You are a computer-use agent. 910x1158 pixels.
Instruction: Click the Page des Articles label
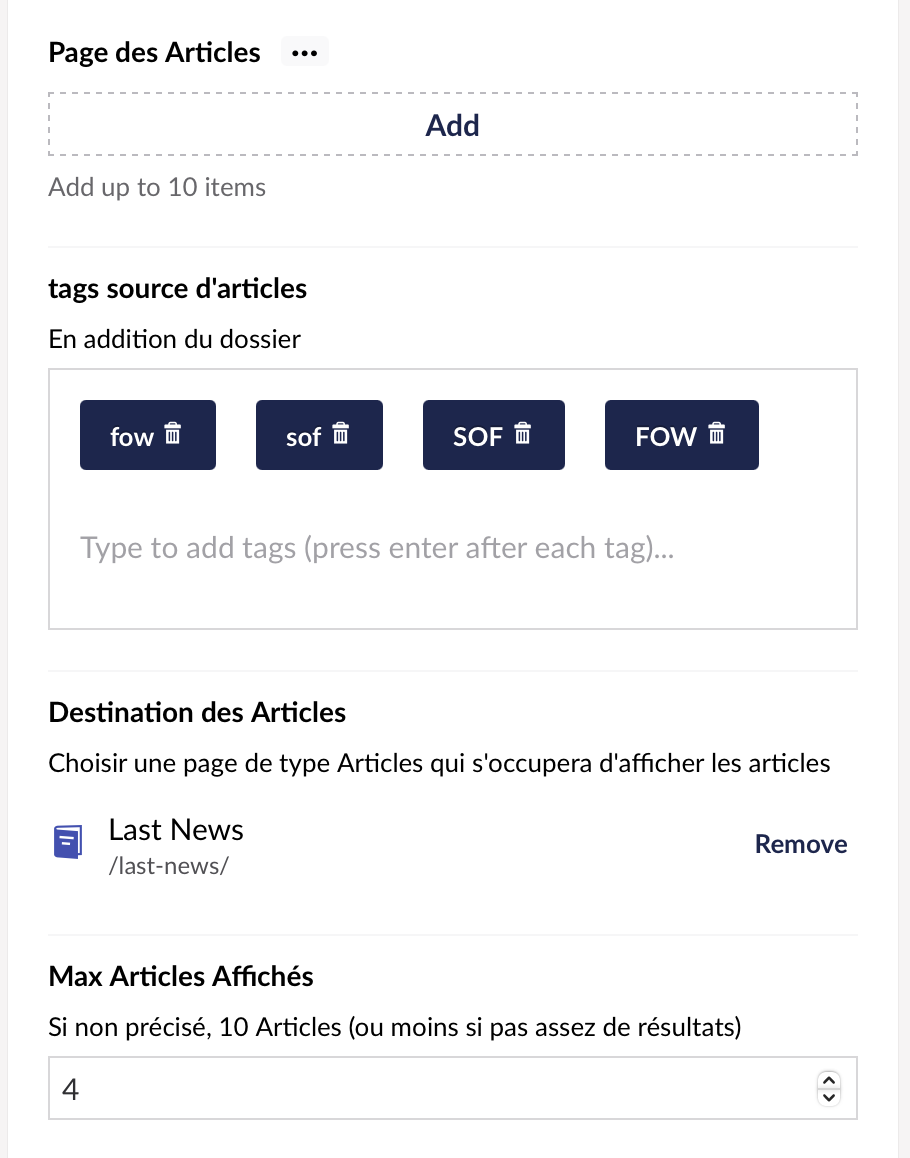[x=154, y=53]
